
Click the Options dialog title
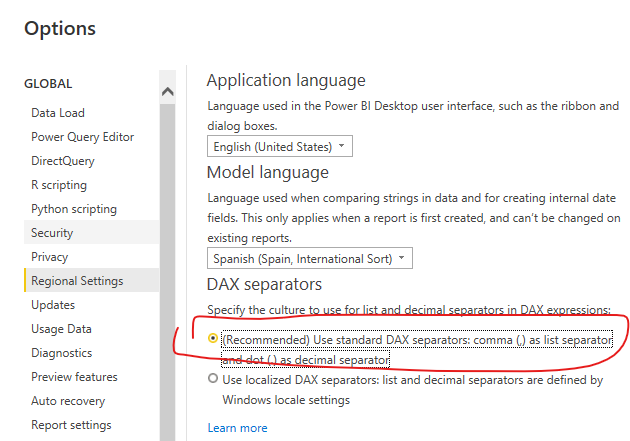60,29
